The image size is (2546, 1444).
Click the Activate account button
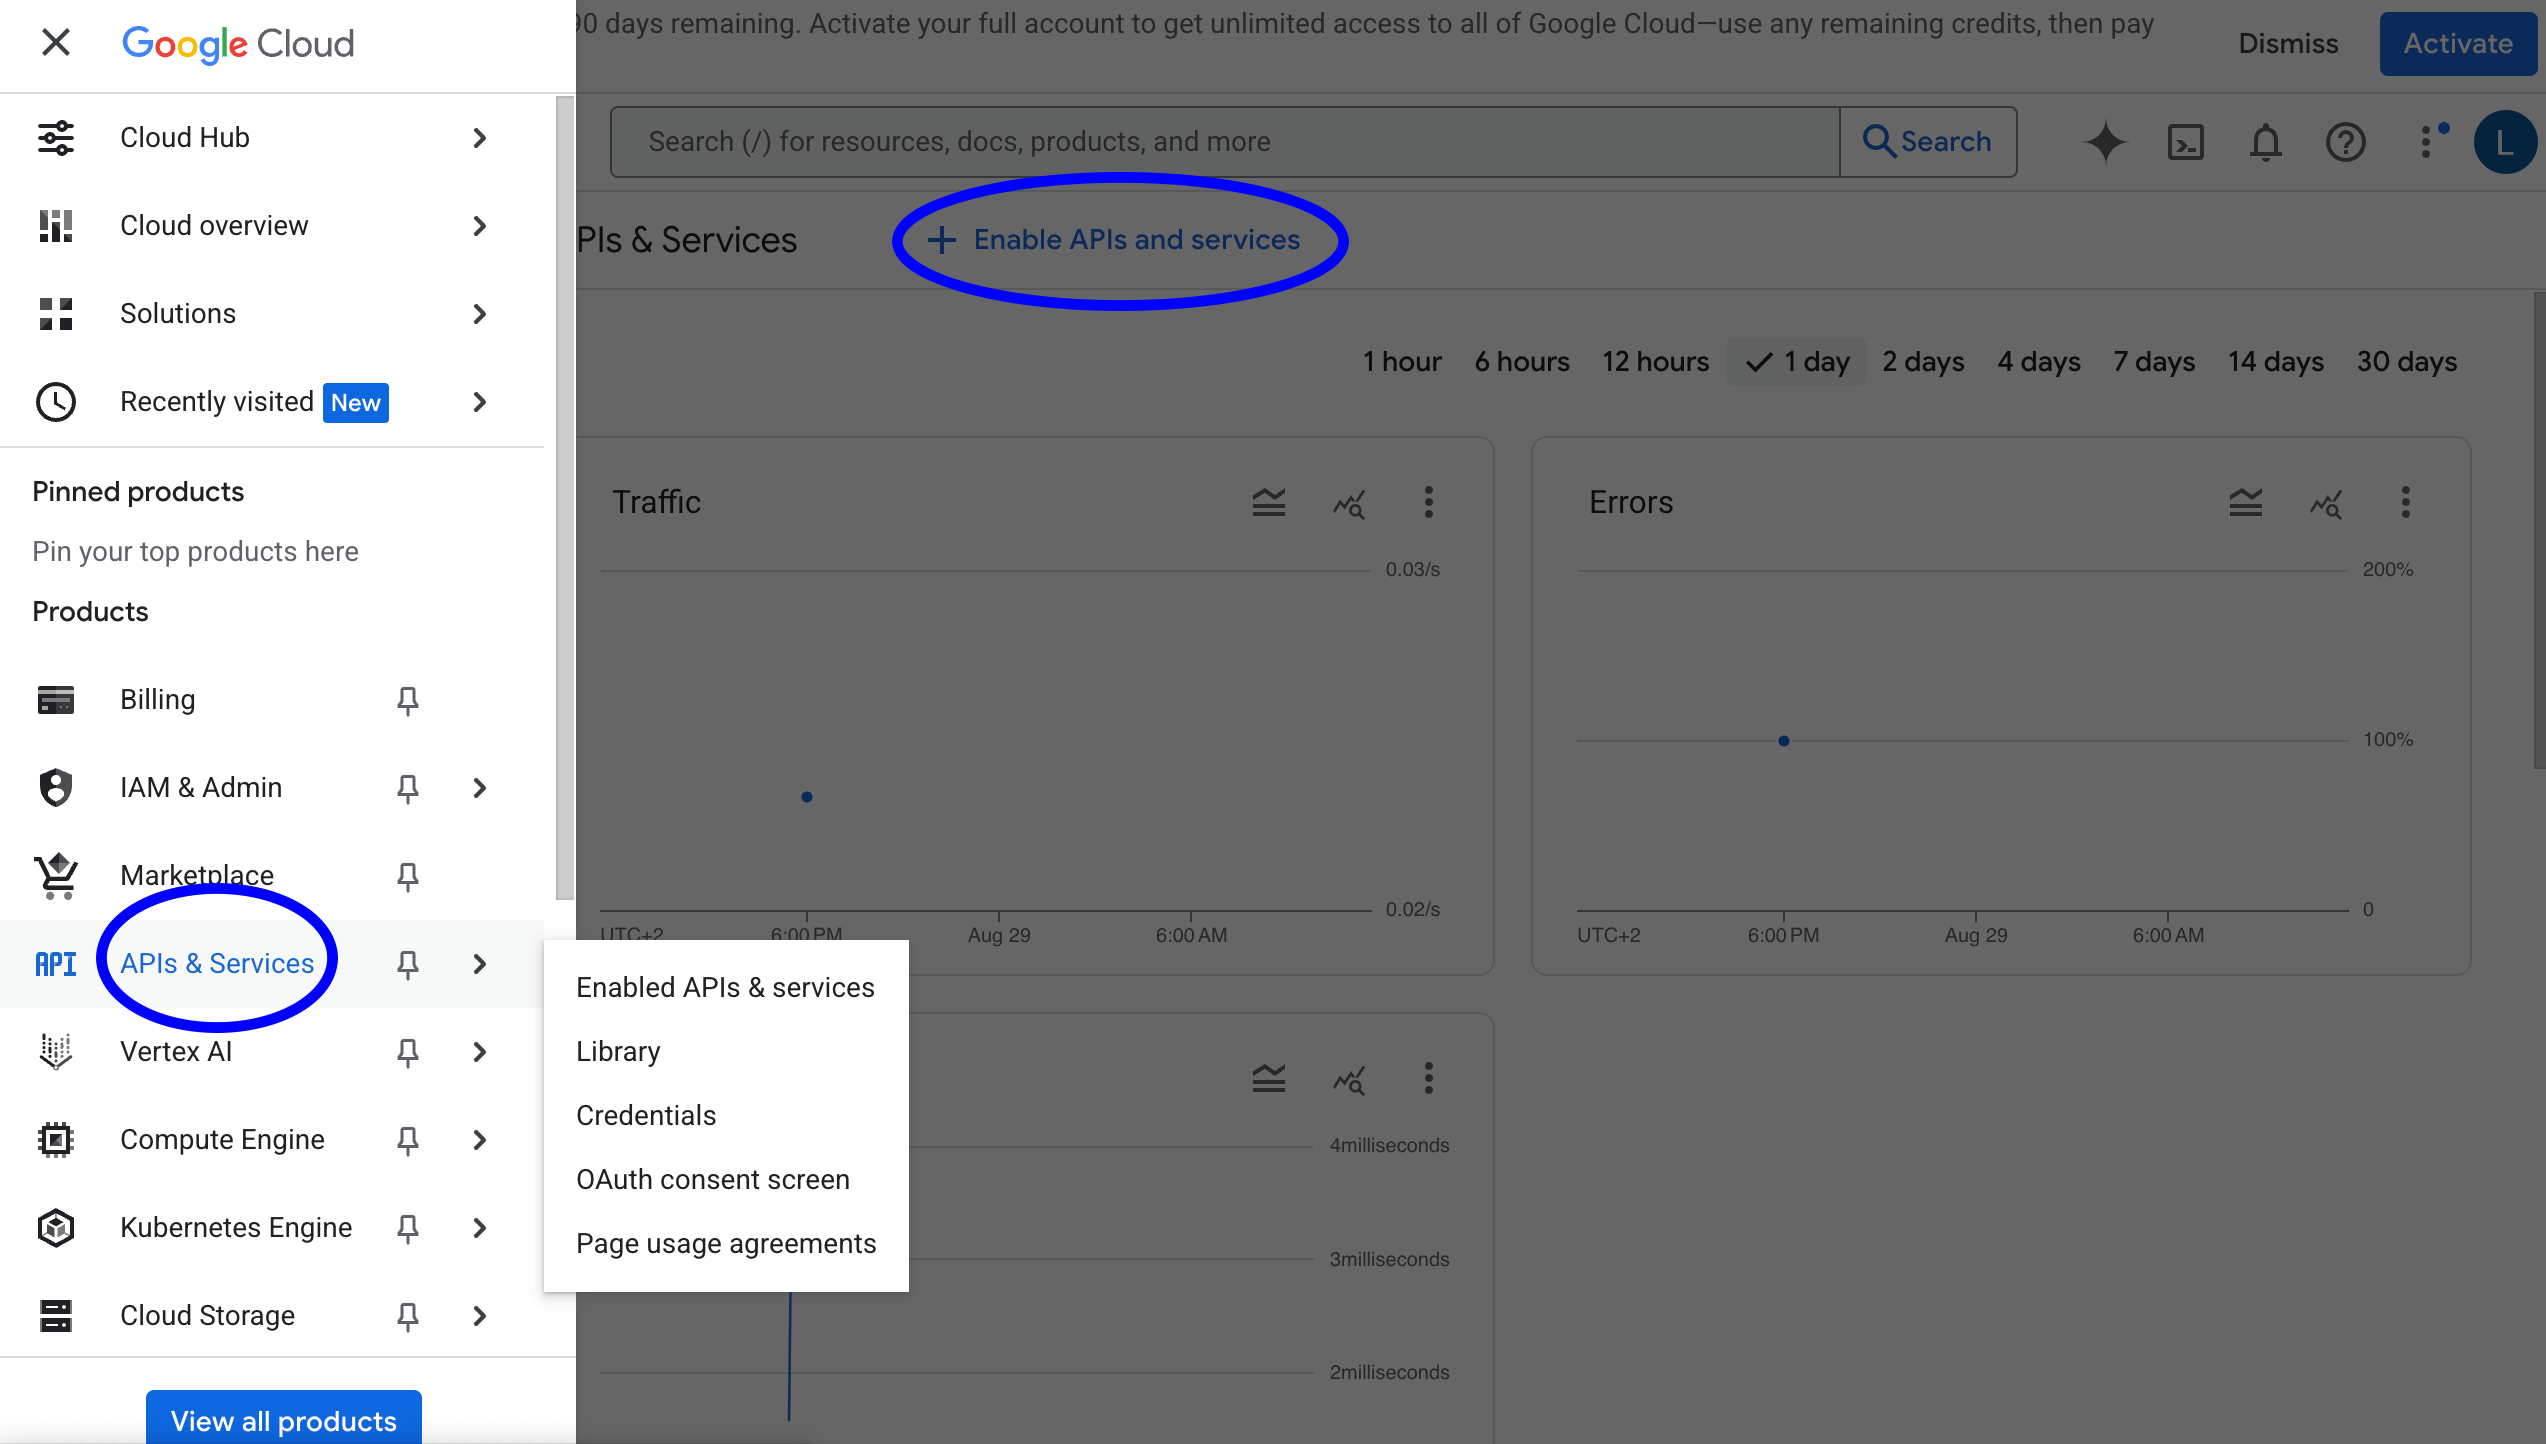point(2457,43)
